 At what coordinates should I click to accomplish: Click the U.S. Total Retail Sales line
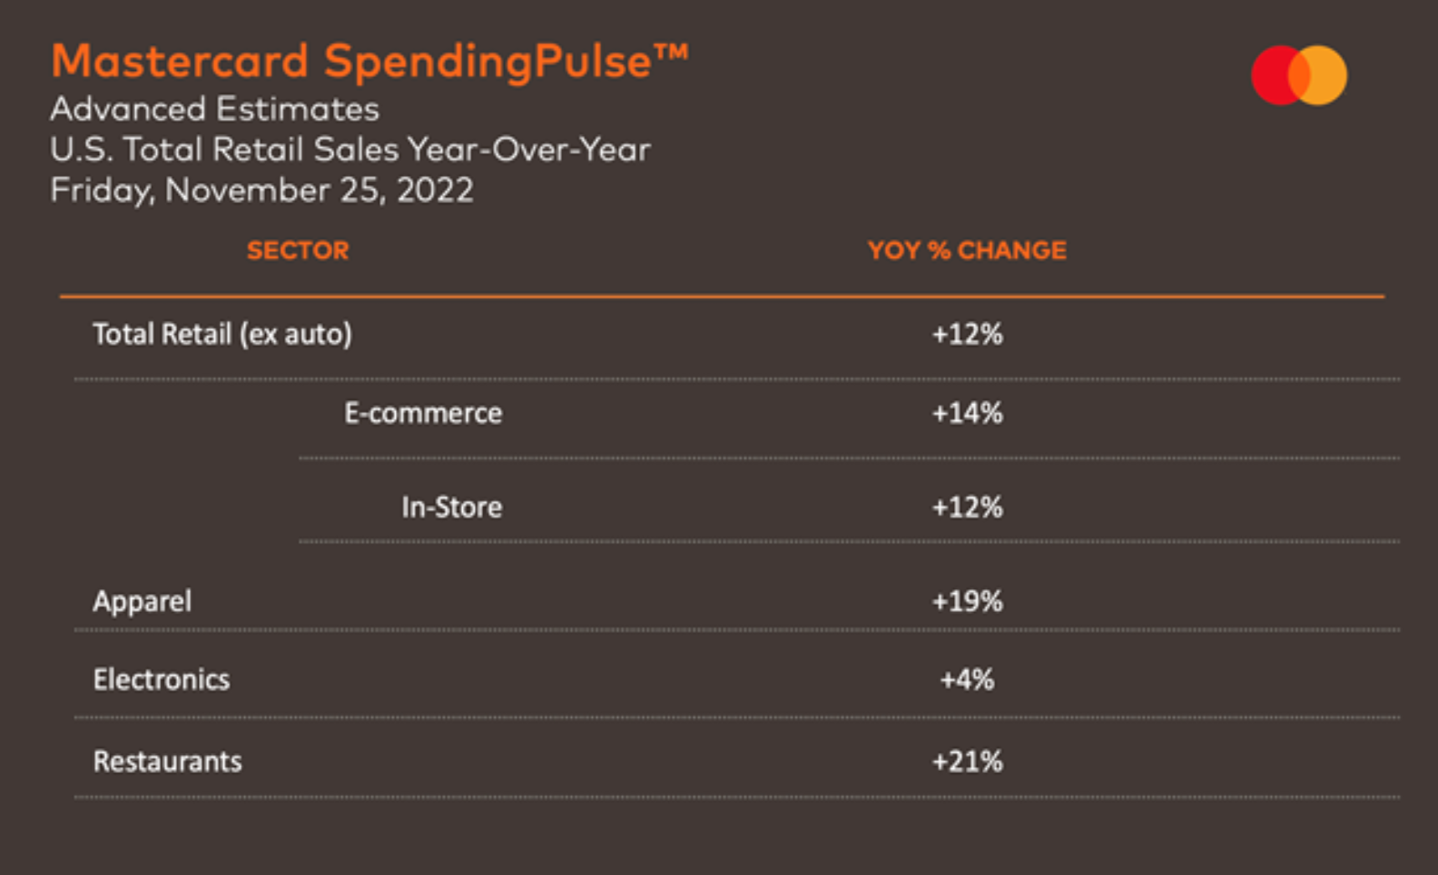pos(350,149)
